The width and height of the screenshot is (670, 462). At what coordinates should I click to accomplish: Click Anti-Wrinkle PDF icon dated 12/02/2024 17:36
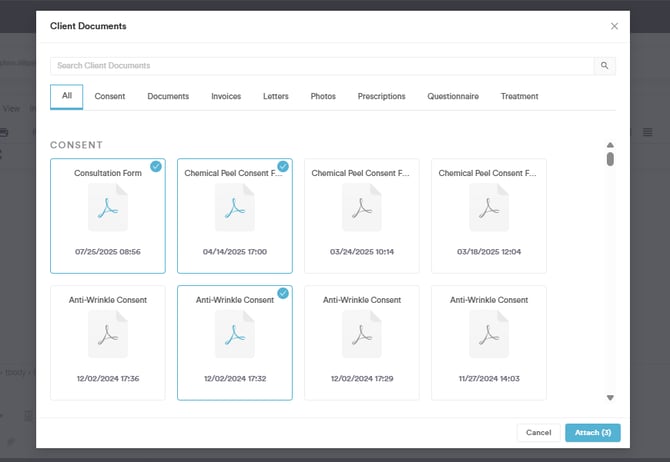[107, 335]
